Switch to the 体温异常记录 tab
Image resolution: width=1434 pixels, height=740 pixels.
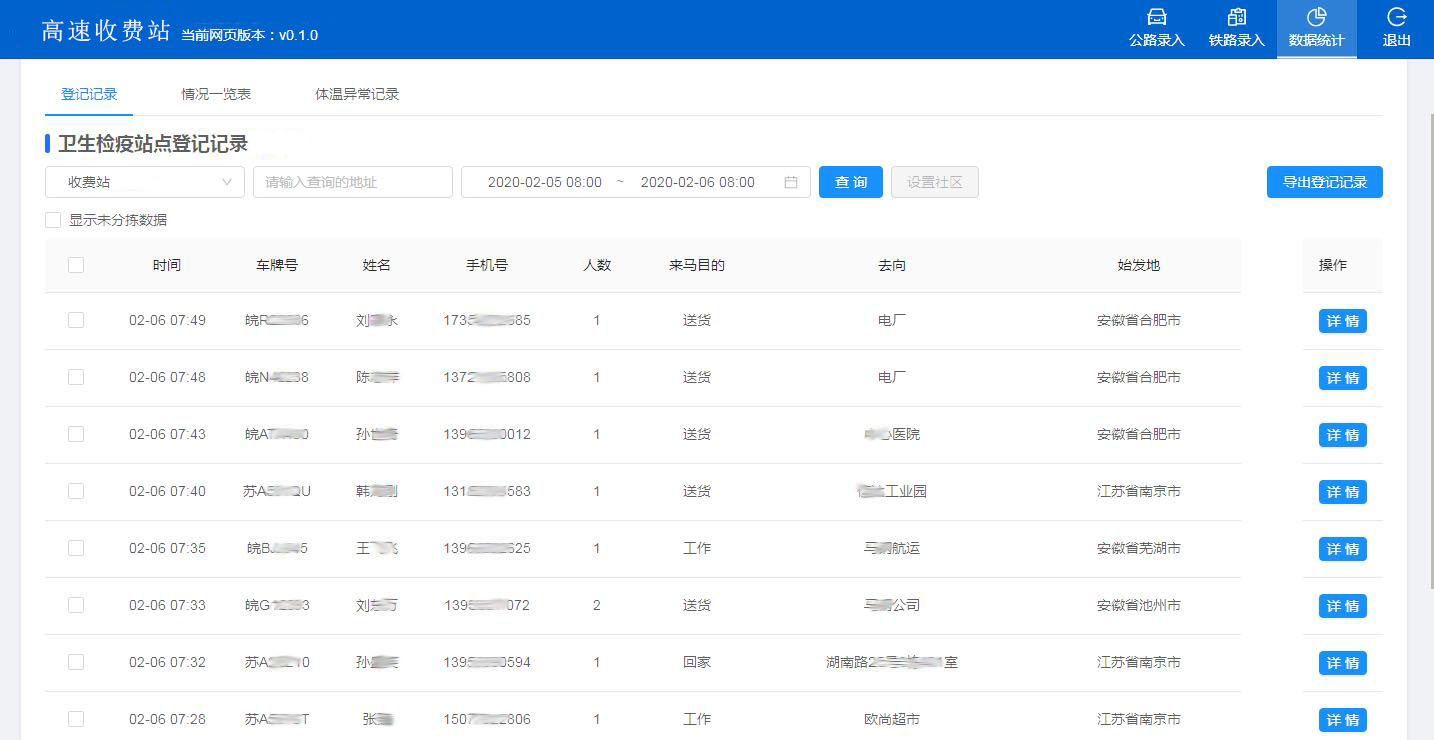357,94
